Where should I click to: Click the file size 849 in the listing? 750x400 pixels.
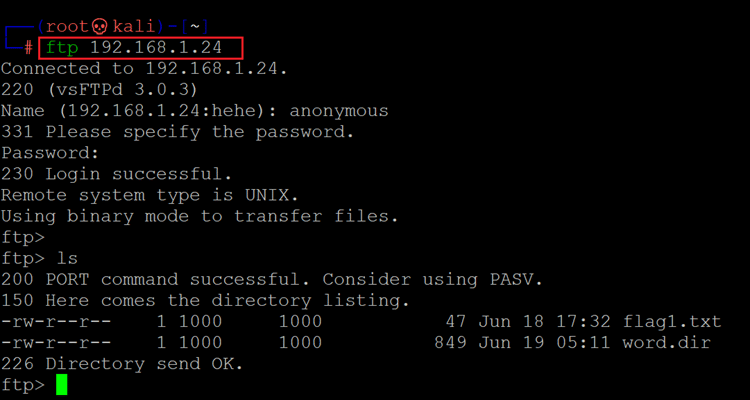point(452,343)
